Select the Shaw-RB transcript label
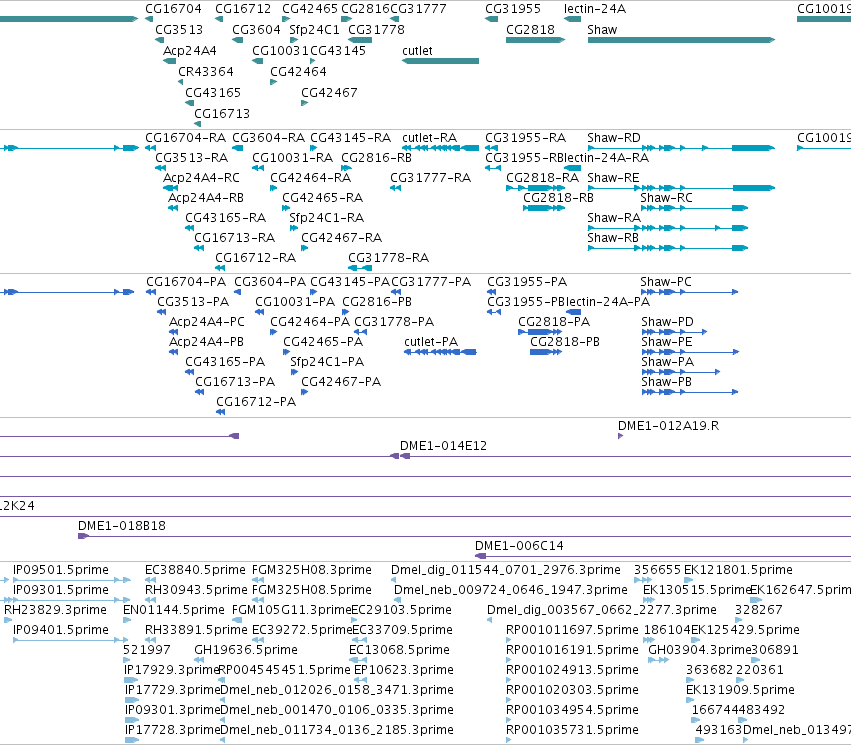Viewport: 851px width, 745px height. click(x=613, y=238)
